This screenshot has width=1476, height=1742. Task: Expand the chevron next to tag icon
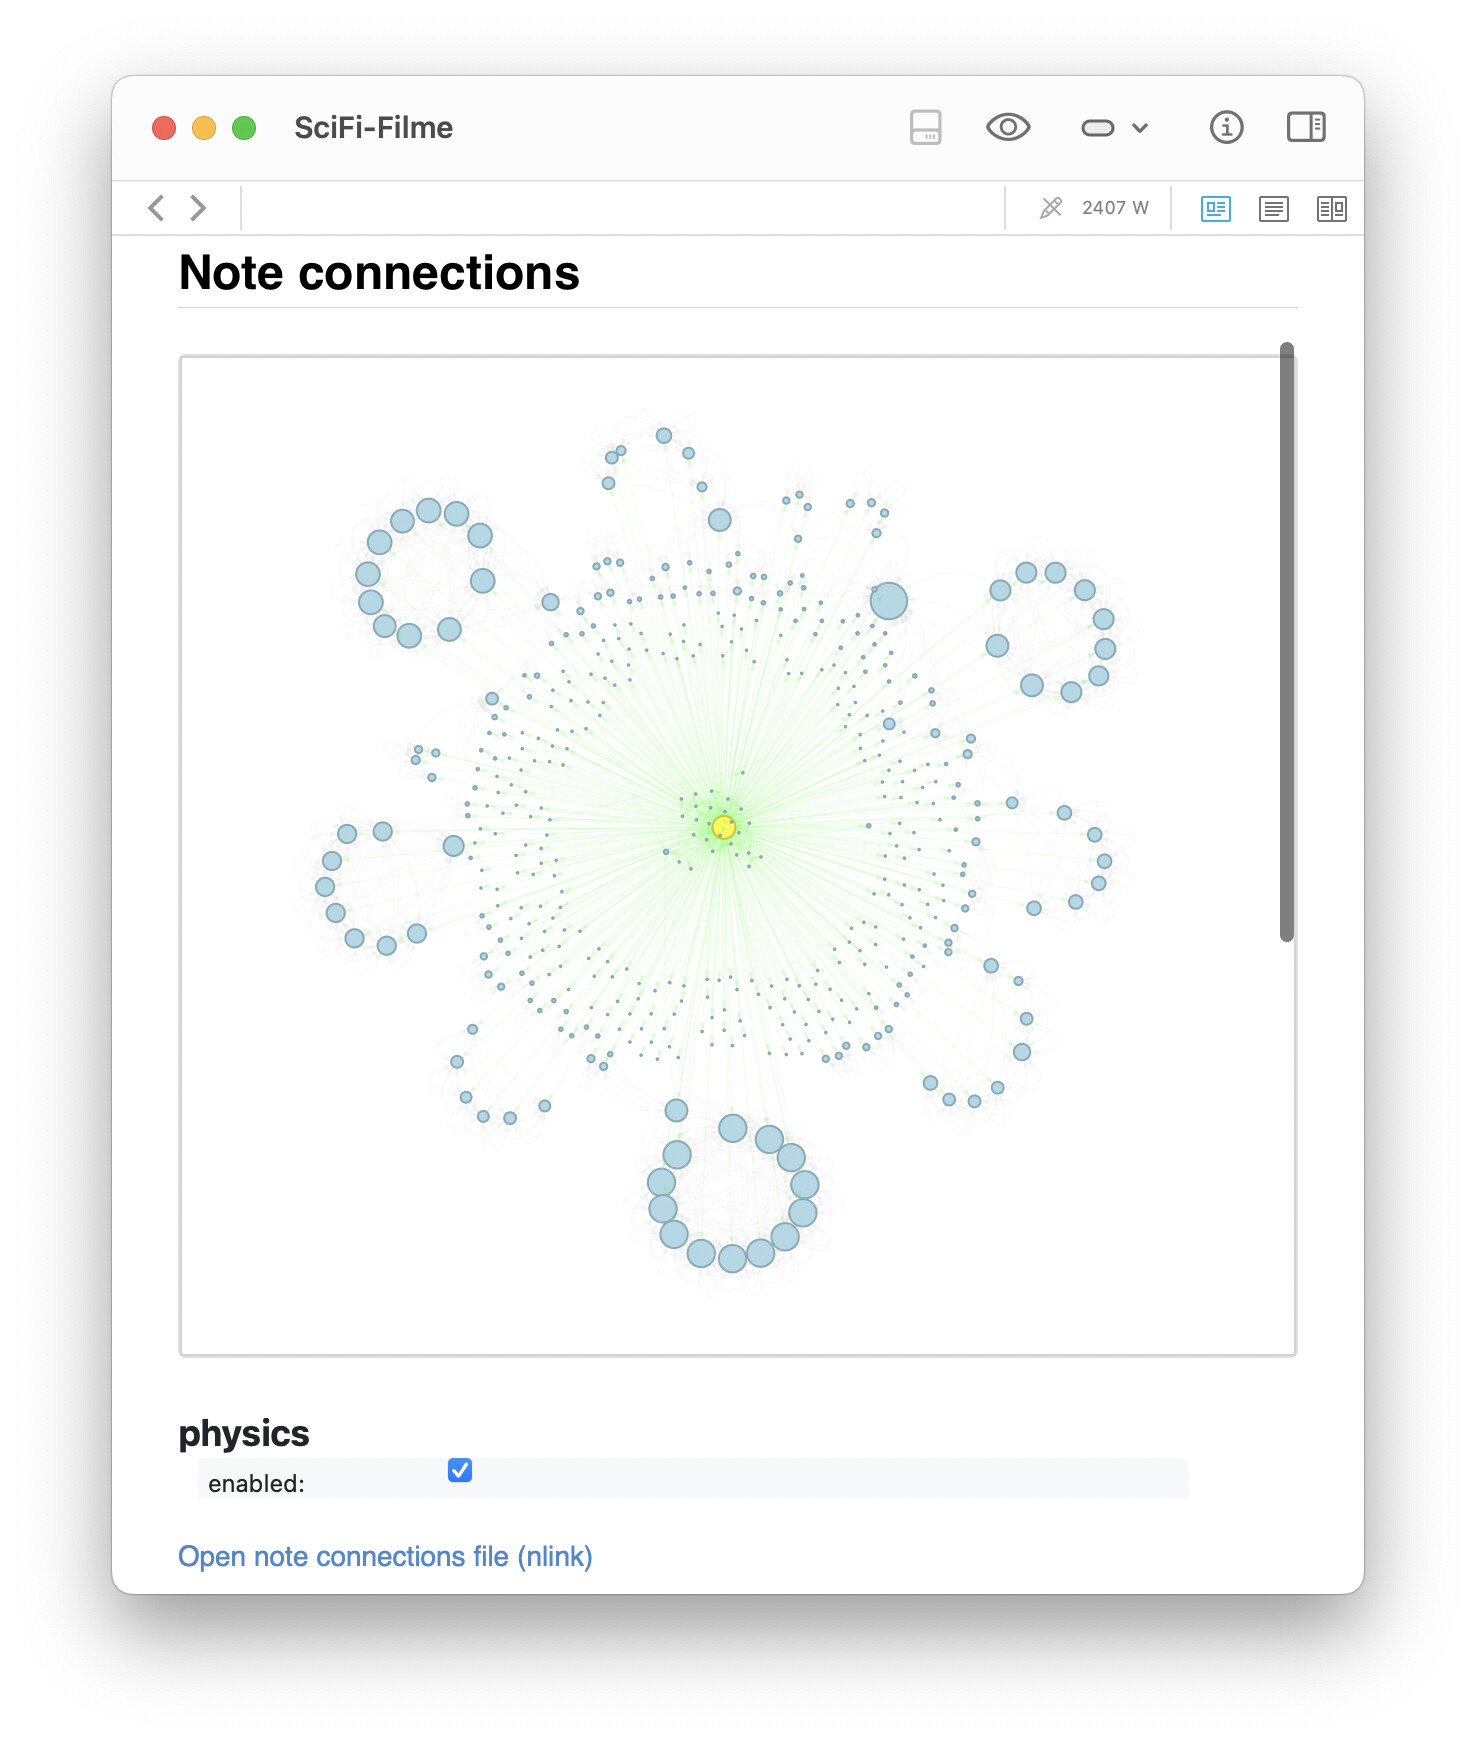tap(1140, 128)
